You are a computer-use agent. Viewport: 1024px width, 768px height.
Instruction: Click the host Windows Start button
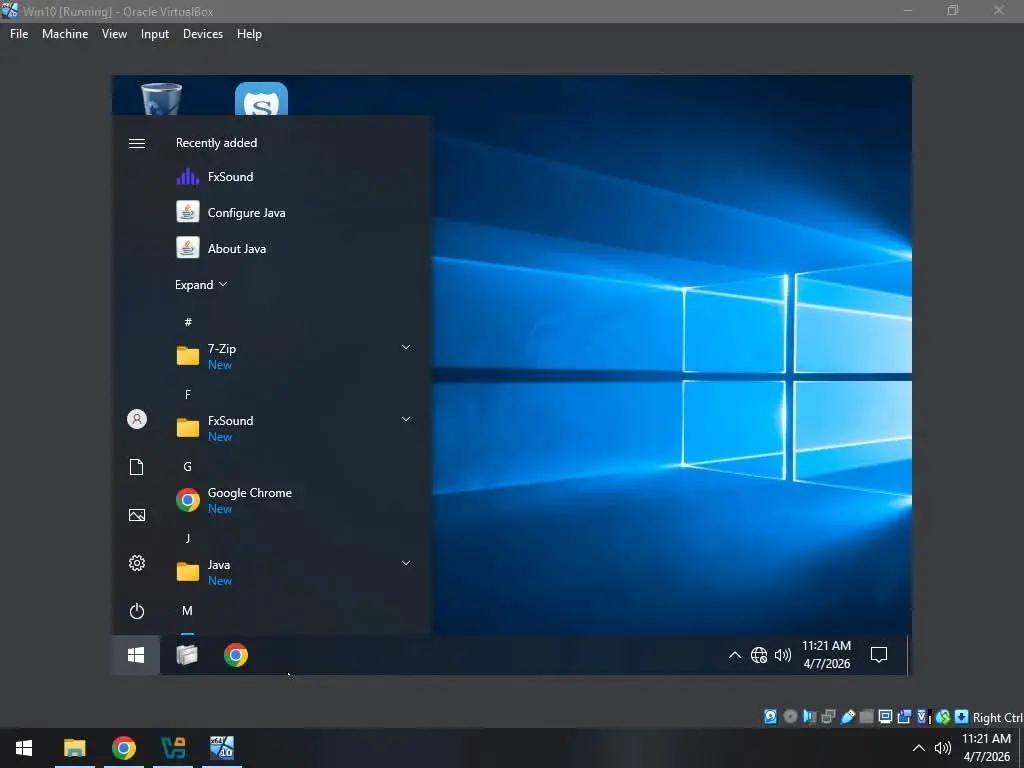[24, 748]
